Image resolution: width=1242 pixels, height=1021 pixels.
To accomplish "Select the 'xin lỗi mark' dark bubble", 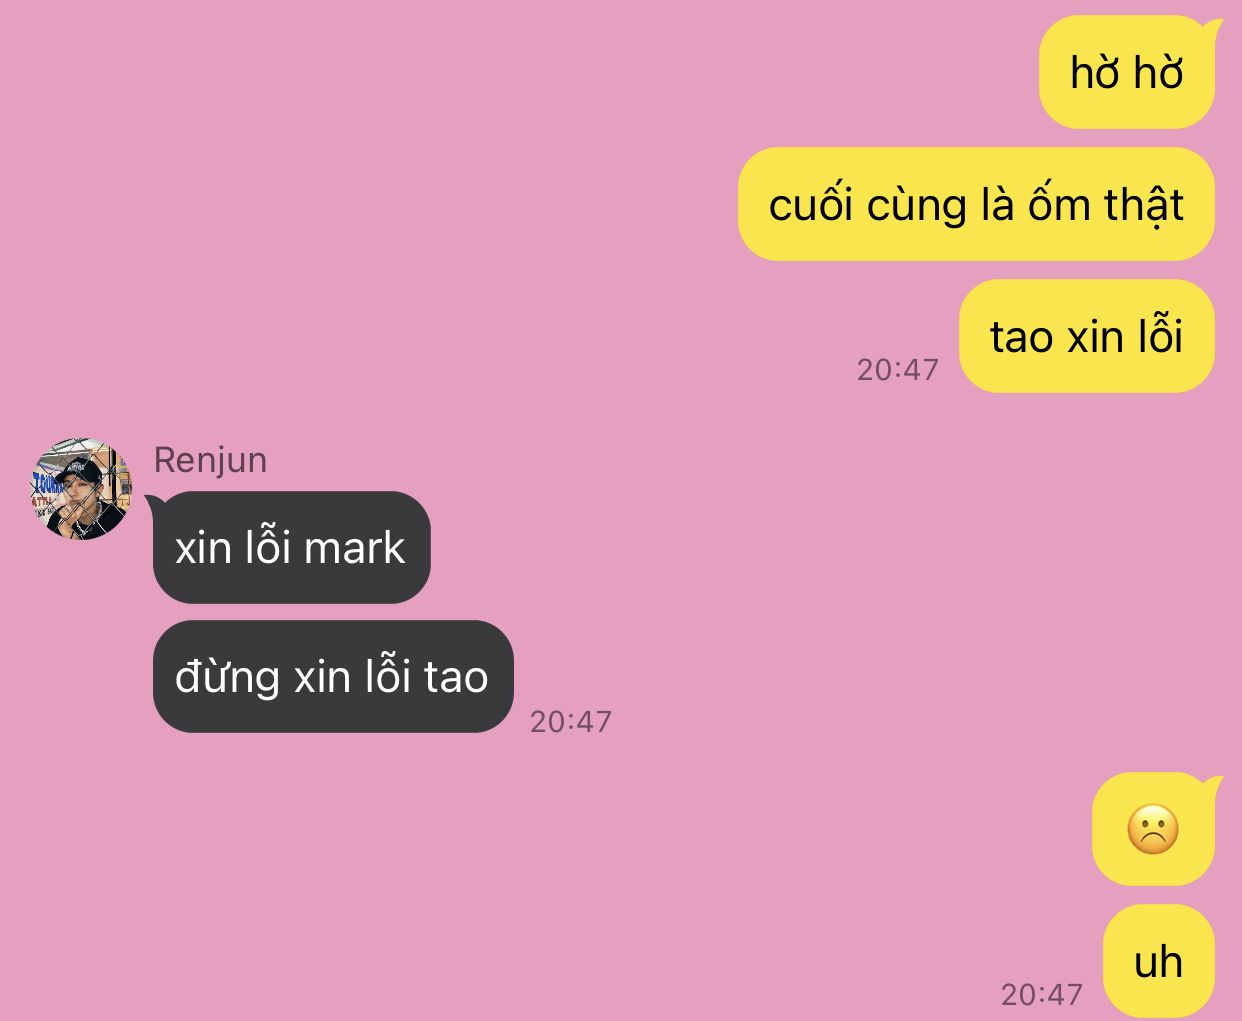I will pyautogui.click(x=290, y=547).
